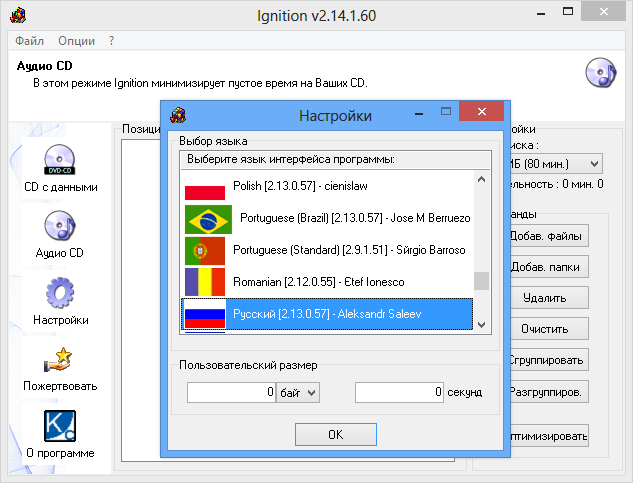The width and height of the screenshot is (633, 483).
Task: Open the байт unit dropdown
Action: [x=298, y=393]
